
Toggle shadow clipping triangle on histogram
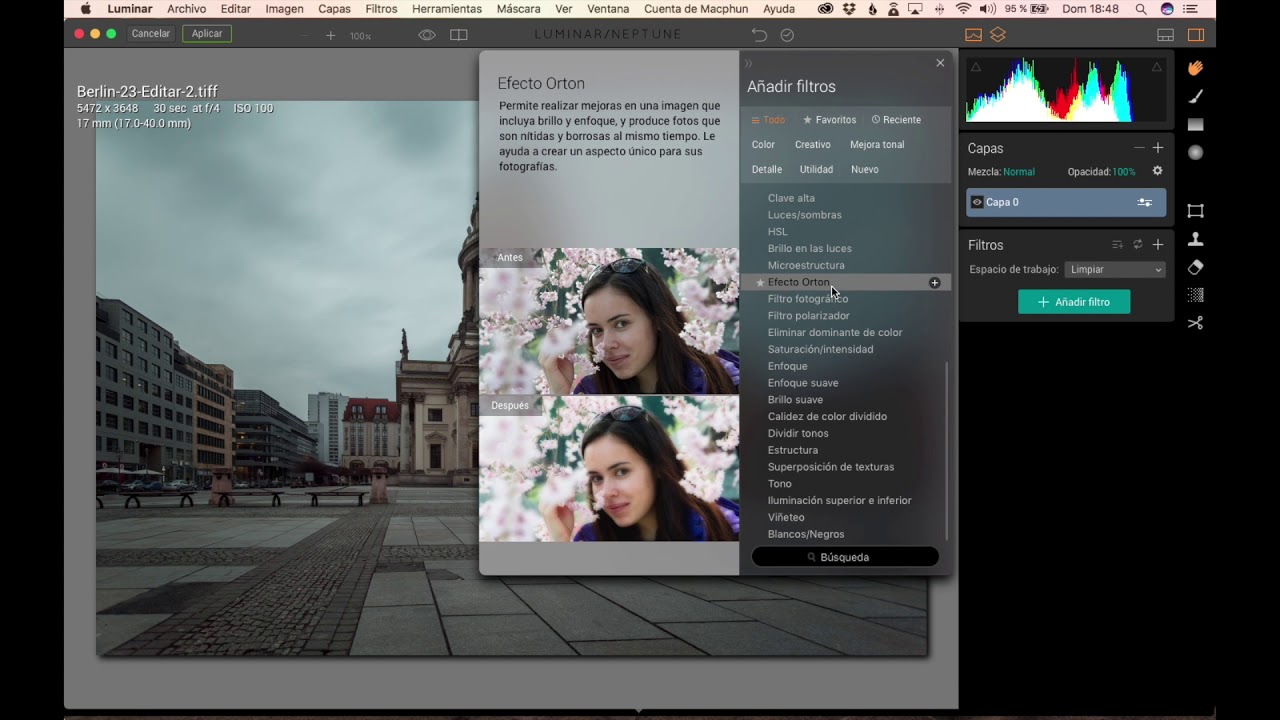click(x=976, y=67)
